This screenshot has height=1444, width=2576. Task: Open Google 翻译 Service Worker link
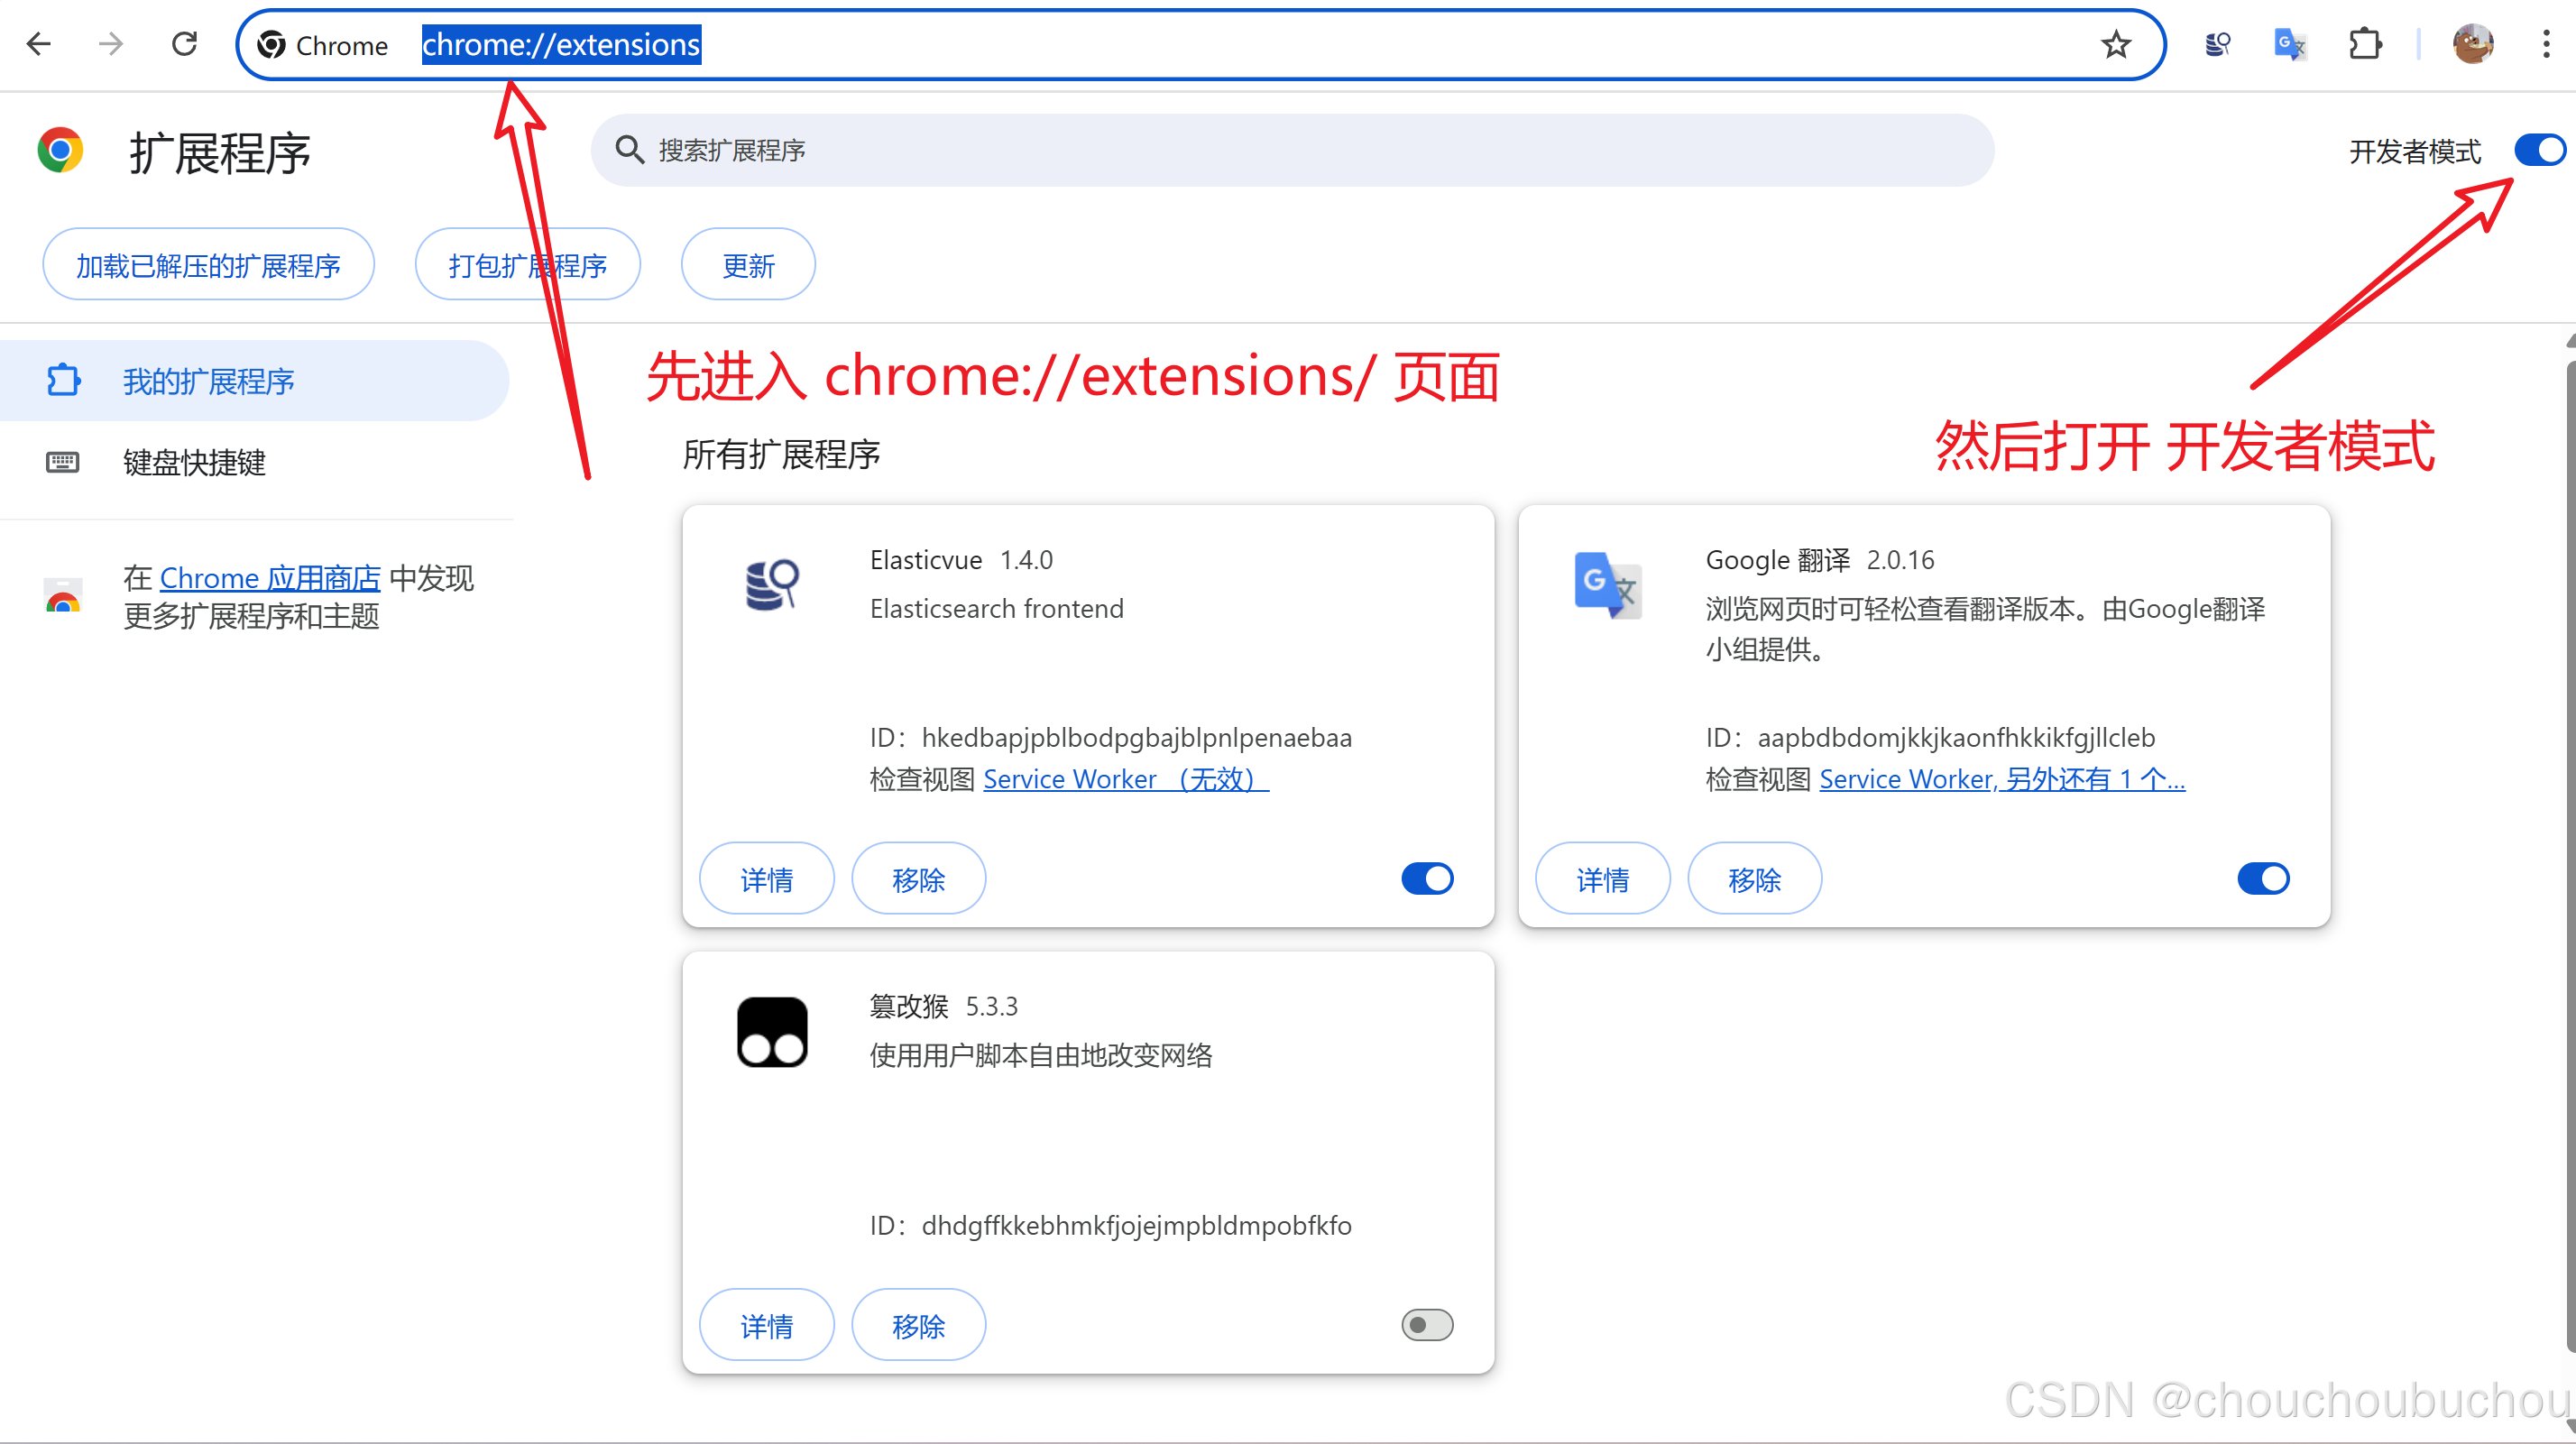(2002, 779)
